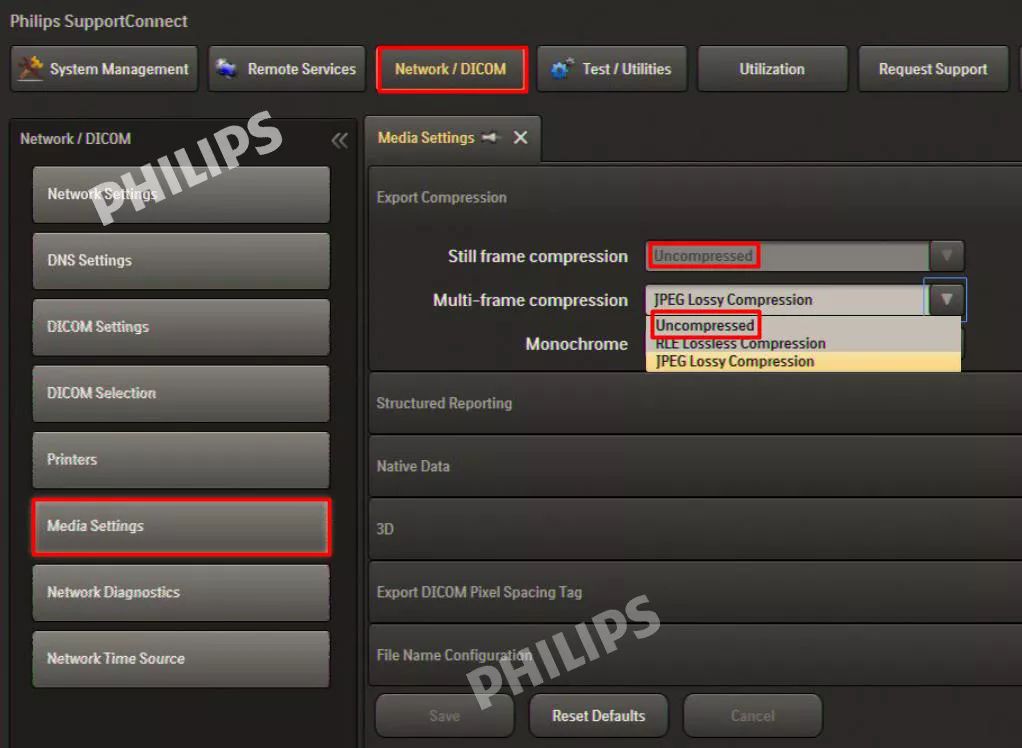Click the Monochrome label
Screen dimensions: 1022x748
tap(576, 344)
